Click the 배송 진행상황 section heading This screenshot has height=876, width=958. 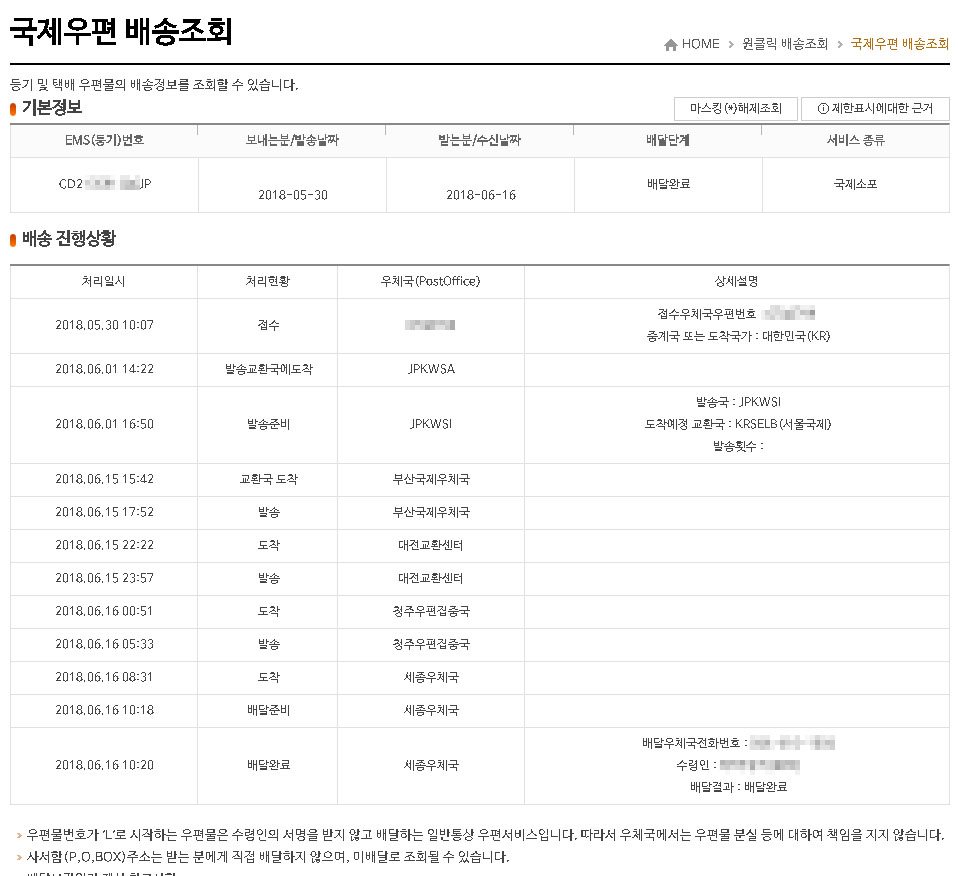pyautogui.click(x=68, y=239)
